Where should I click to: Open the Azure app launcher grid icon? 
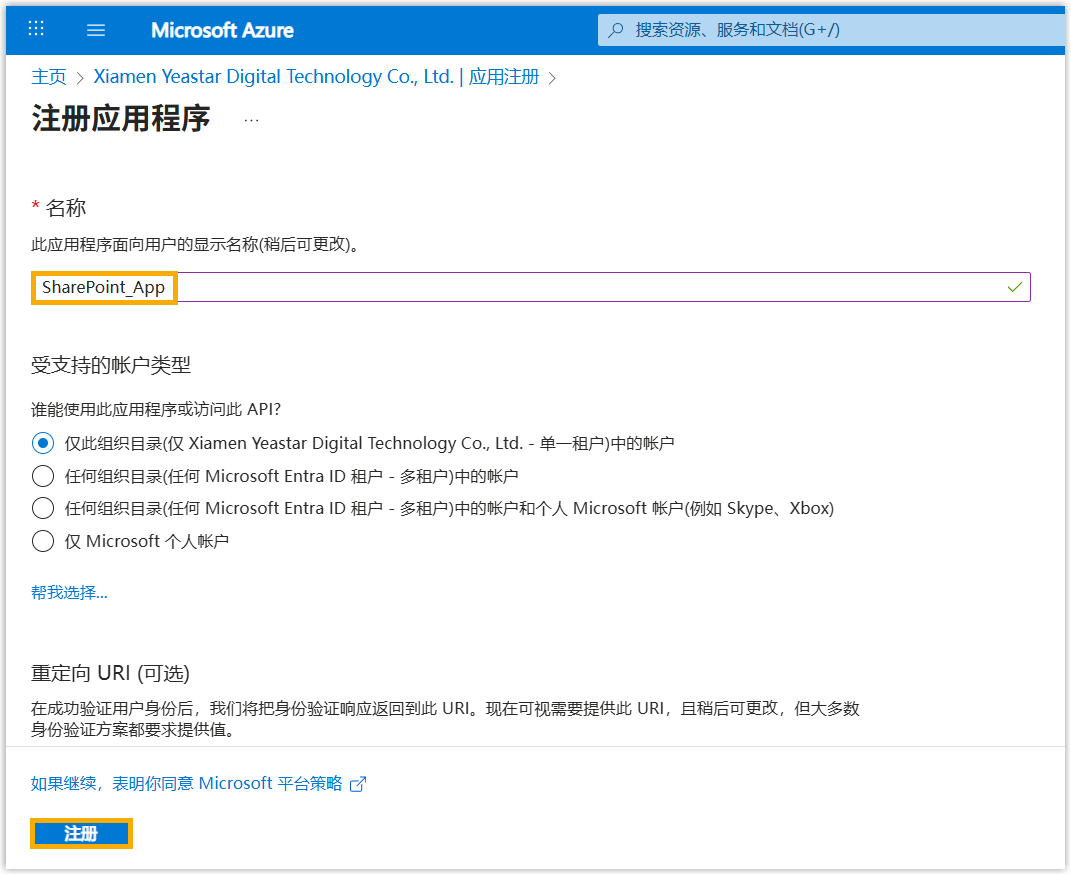pyautogui.click(x=36, y=29)
